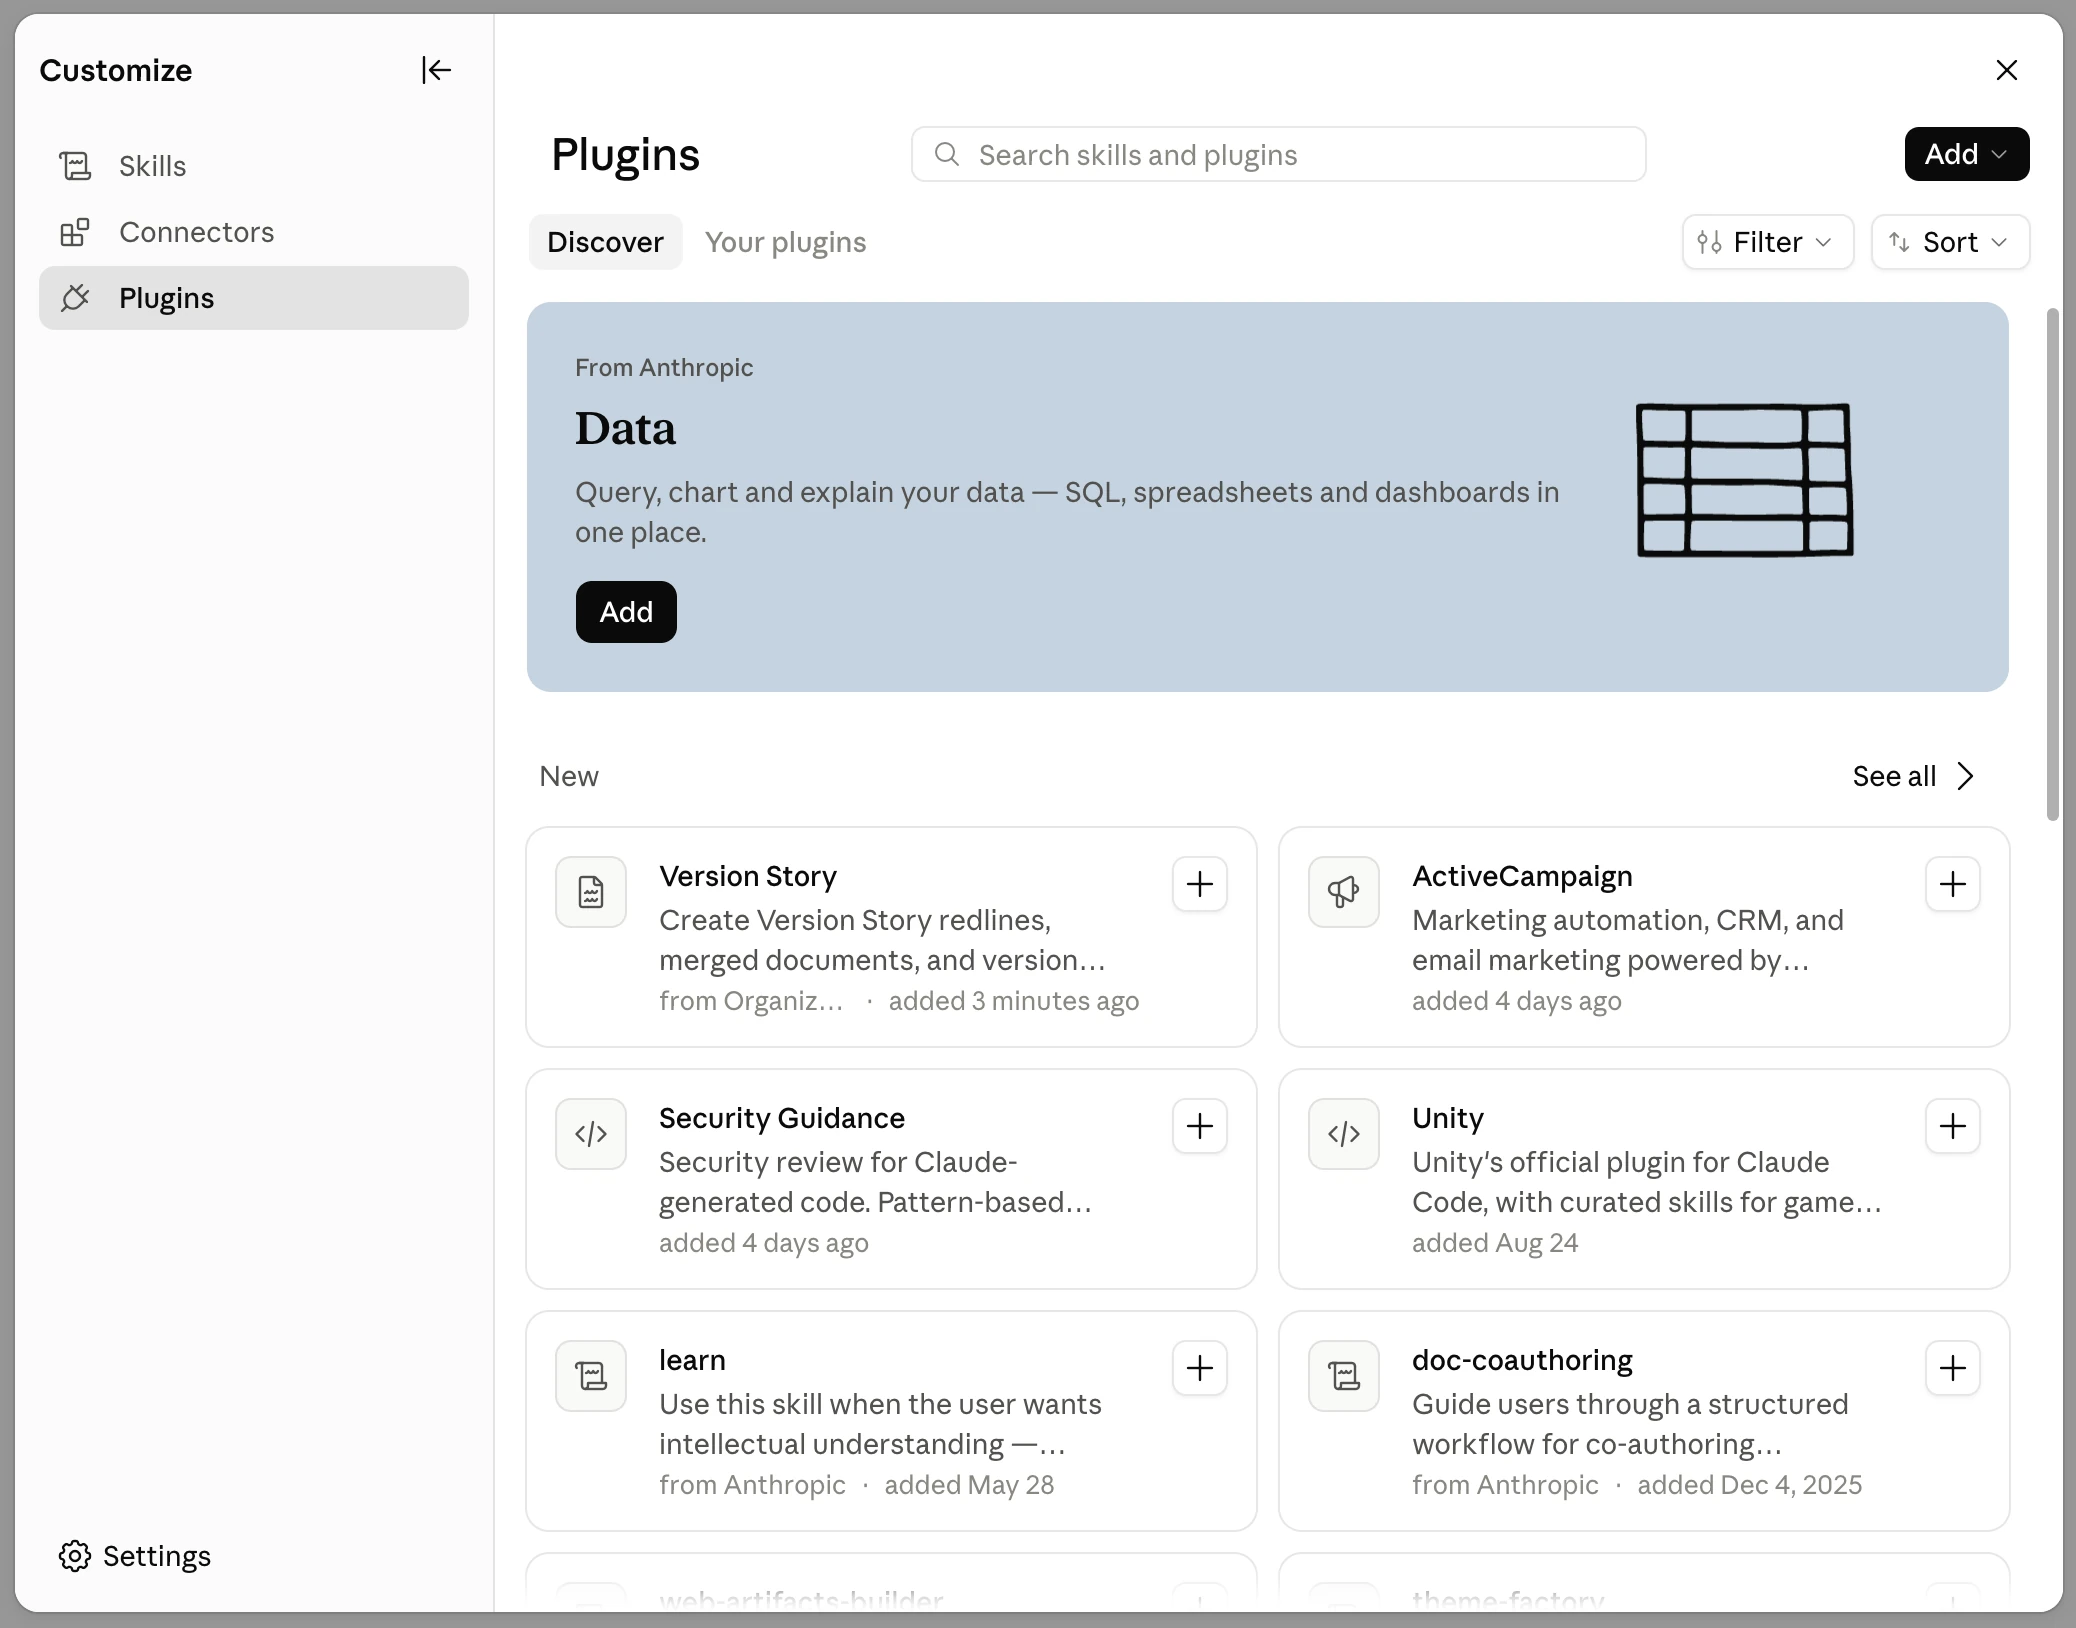Click the See all chevron arrow
Image resolution: width=2076 pixels, height=1628 pixels.
click(x=1965, y=776)
